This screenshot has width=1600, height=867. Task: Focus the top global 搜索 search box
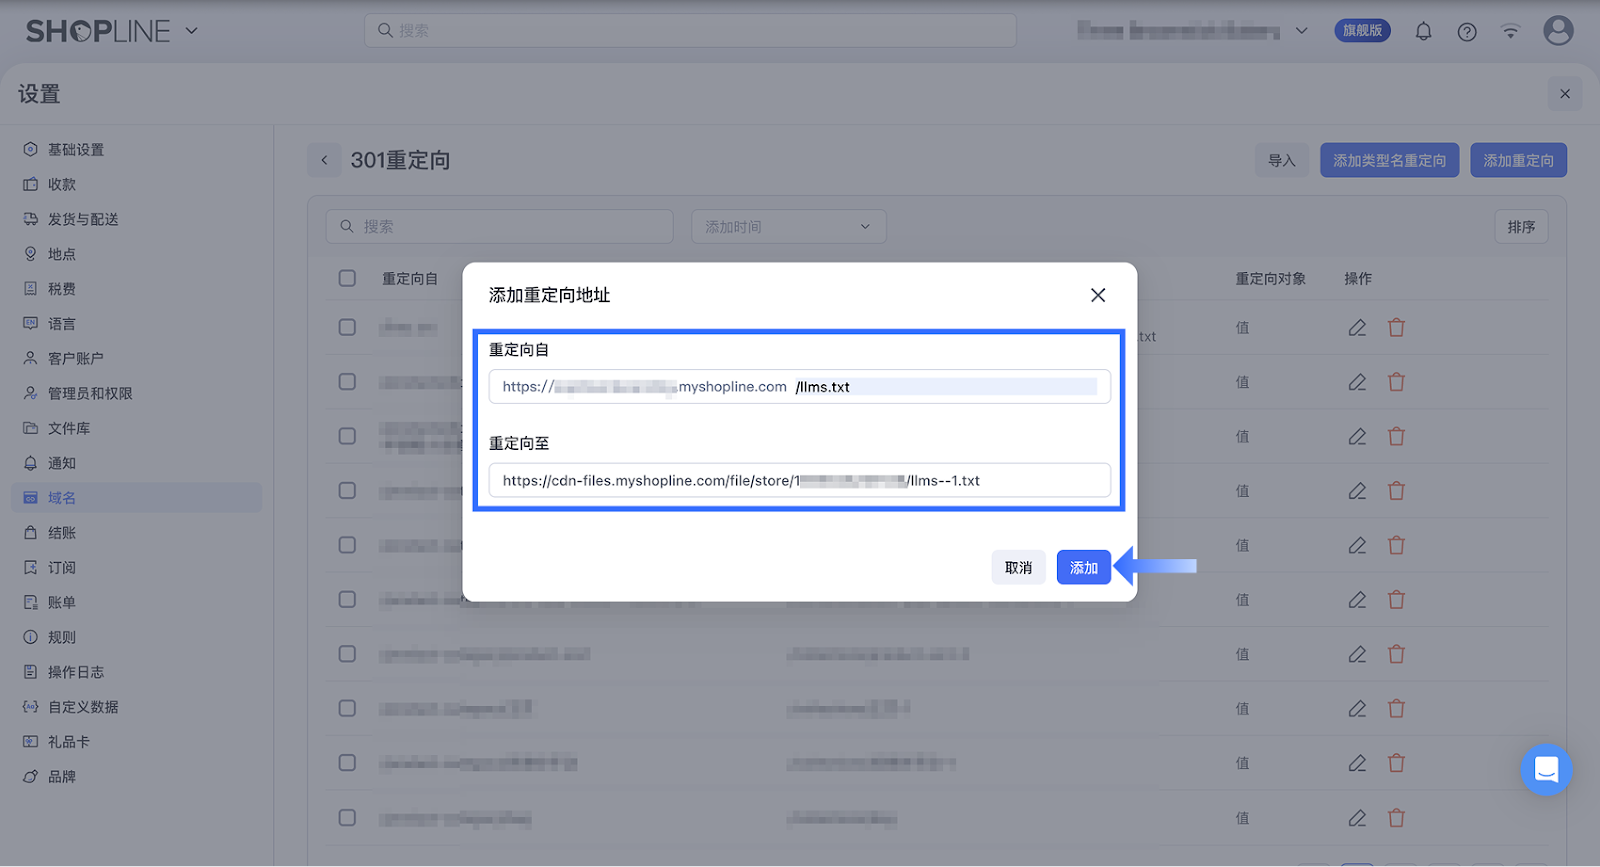(x=690, y=31)
